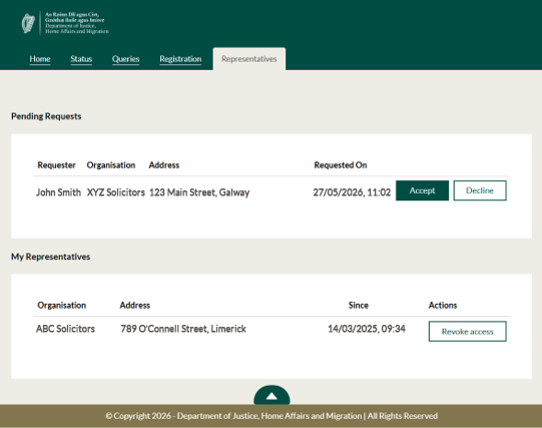Accept John Smith's pending request

point(422,190)
